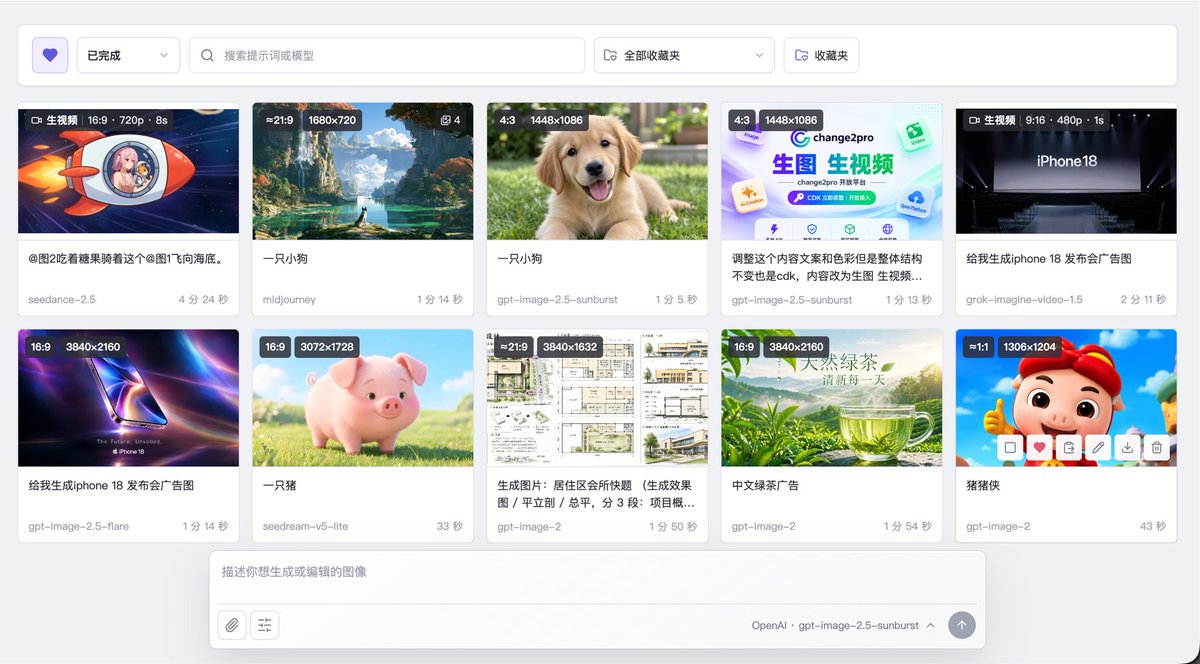Click the 2 分 11 秒 duration text
The height and width of the screenshot is (664, 1200).
pyautogui.click(x=1141, y=300)
